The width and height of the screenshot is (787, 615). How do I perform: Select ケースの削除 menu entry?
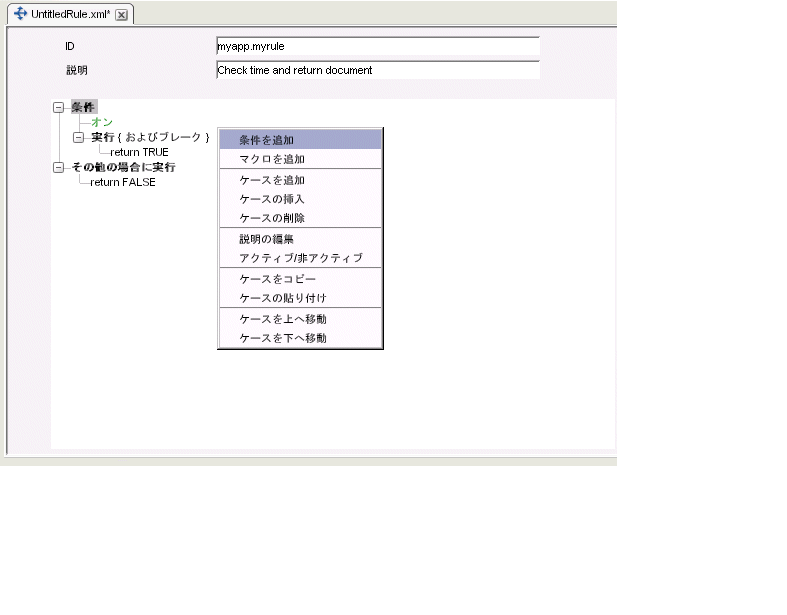(300, 218)
